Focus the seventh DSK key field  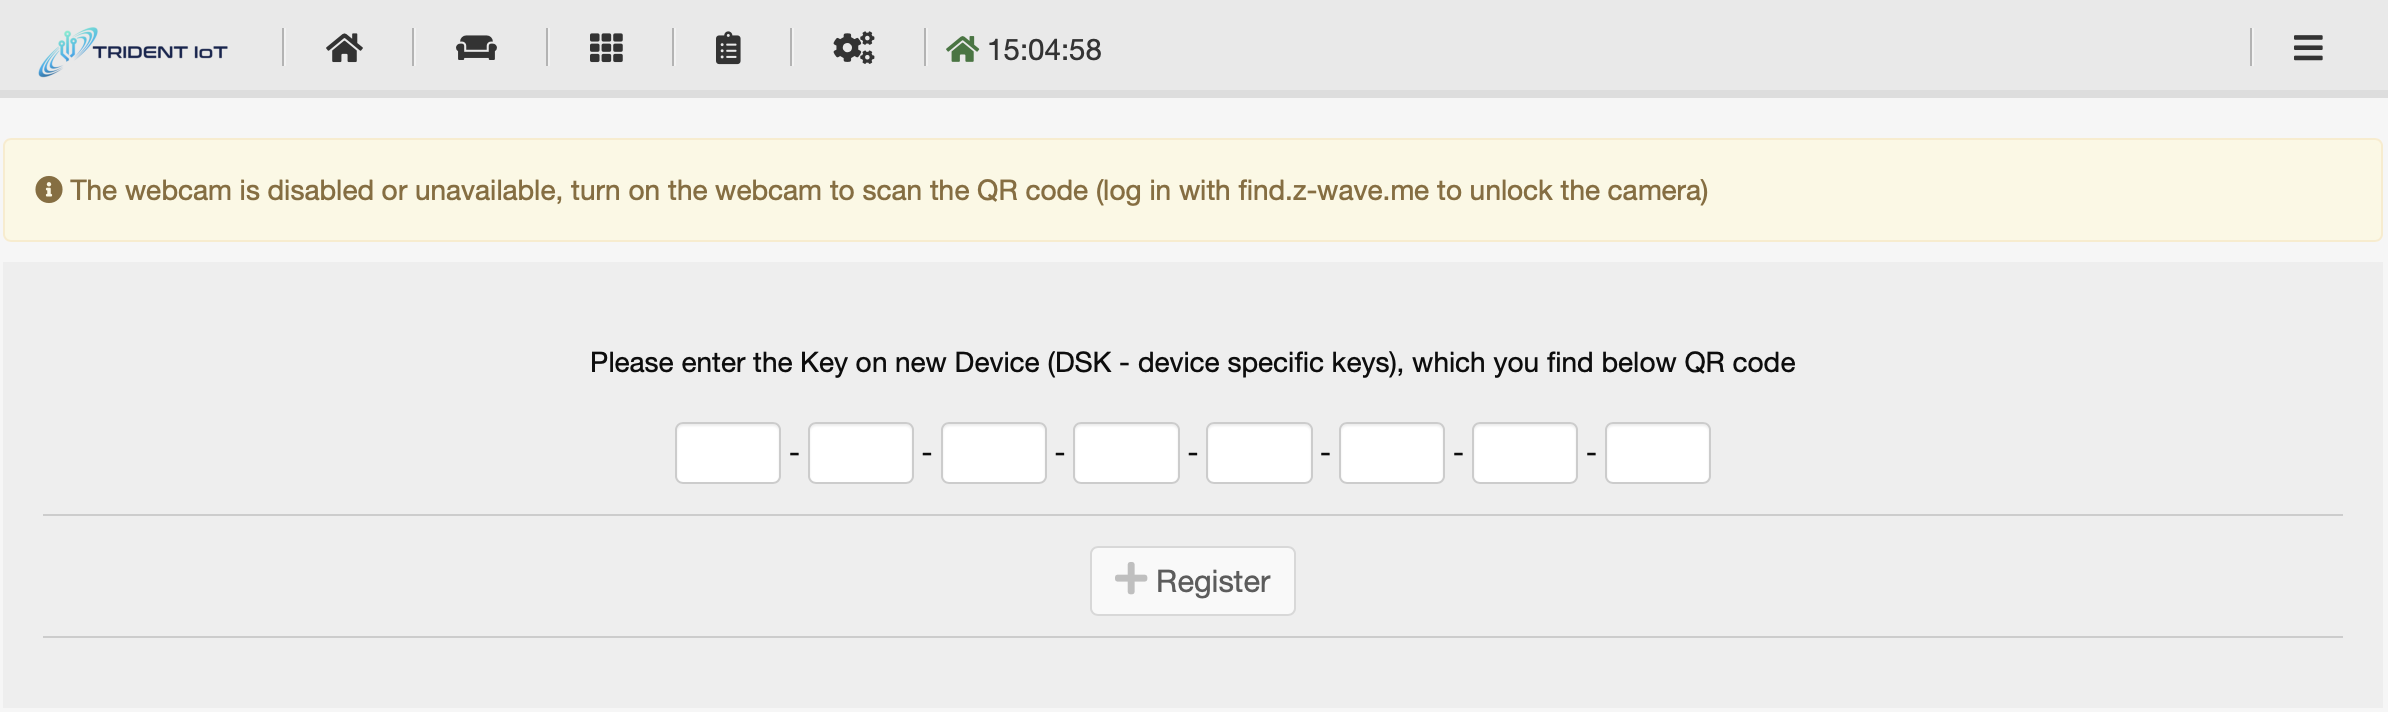1525,453
